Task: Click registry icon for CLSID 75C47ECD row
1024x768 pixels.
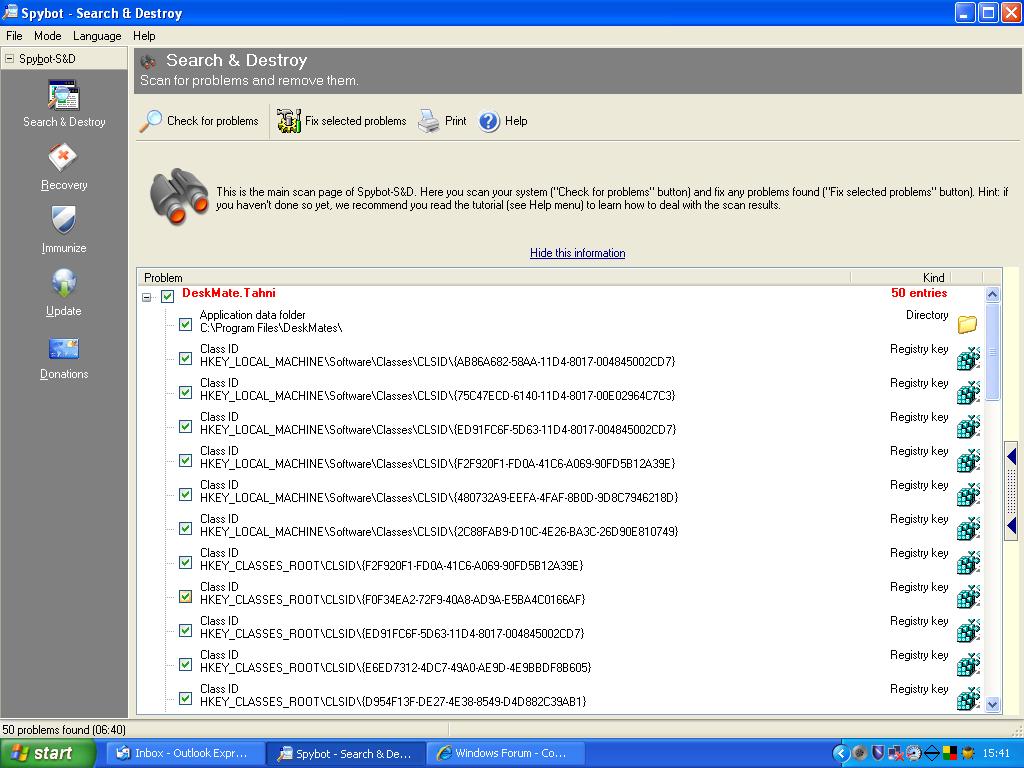Action: [968, 392]
